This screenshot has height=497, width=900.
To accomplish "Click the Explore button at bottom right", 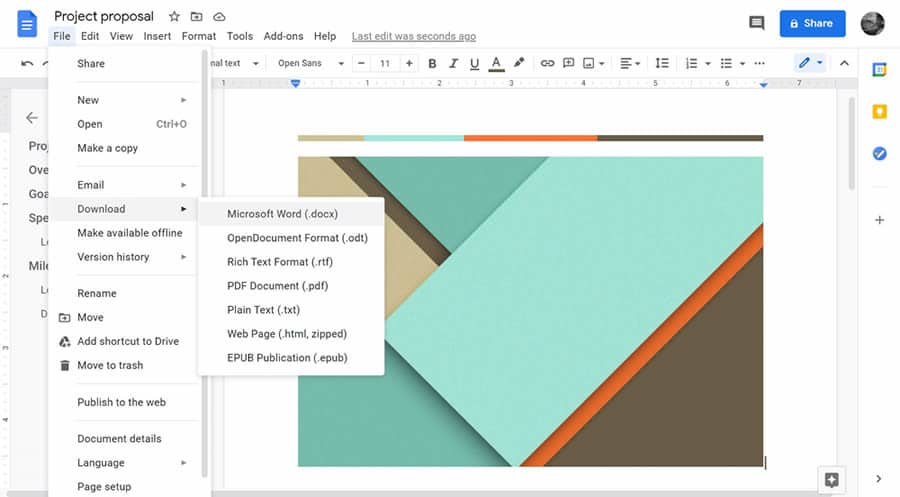I will [832, 480].
